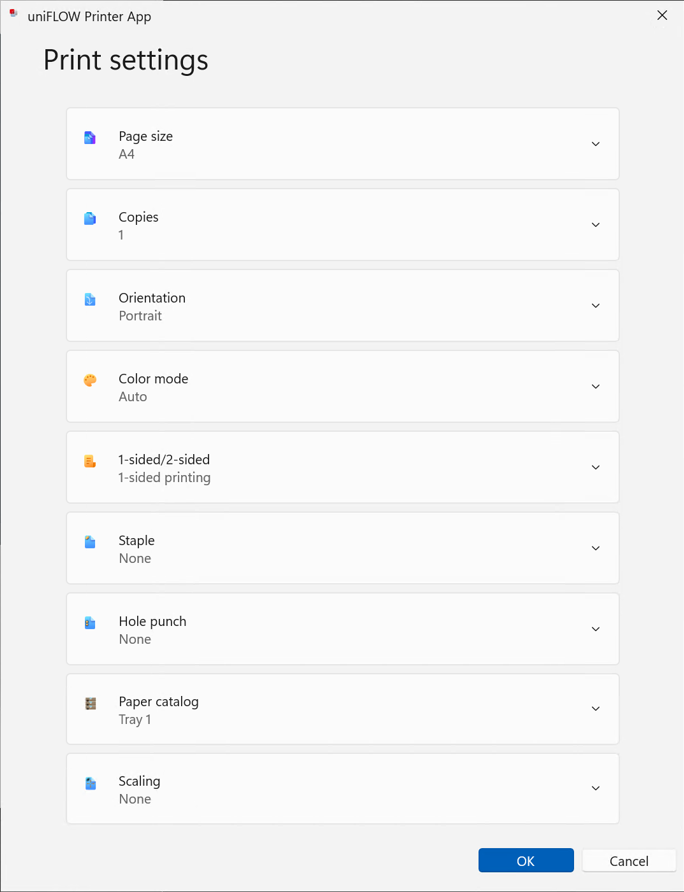The width and height of the screenshot is (684, 892).
Task: Expand the Color mode chevron
Action: [x=595, y=387]
